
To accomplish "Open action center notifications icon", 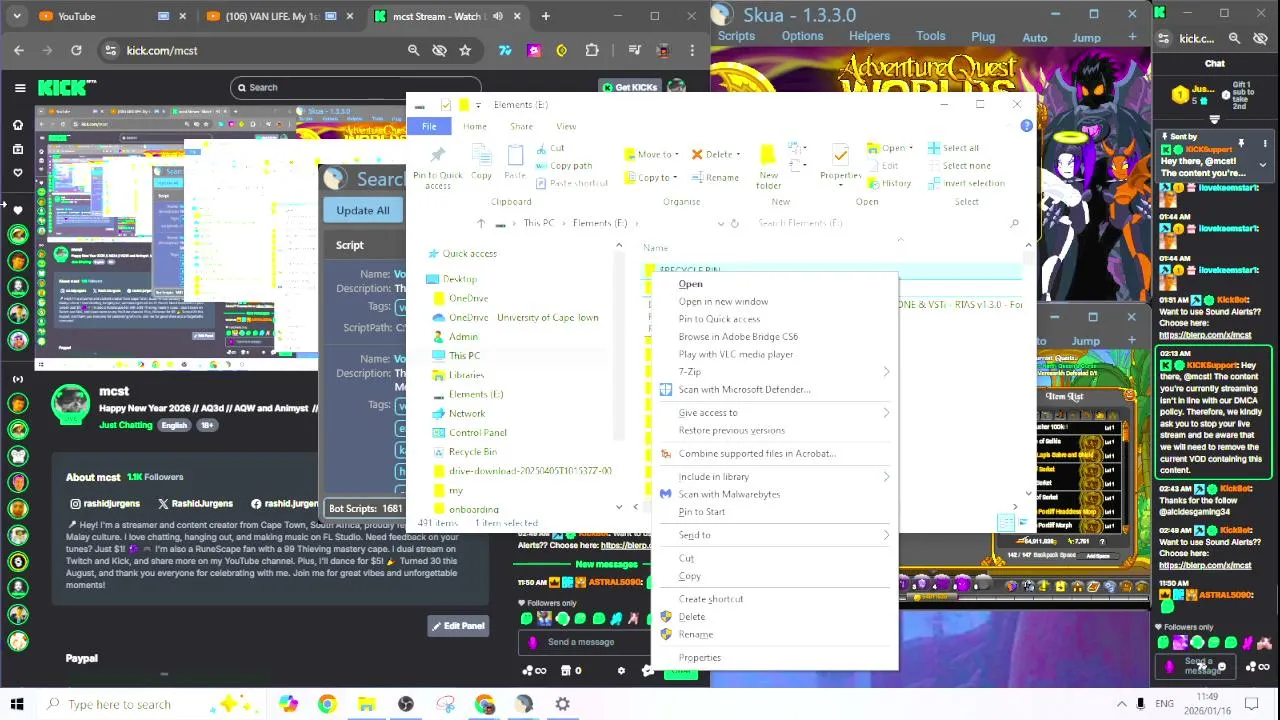I will pos(1251,704).
